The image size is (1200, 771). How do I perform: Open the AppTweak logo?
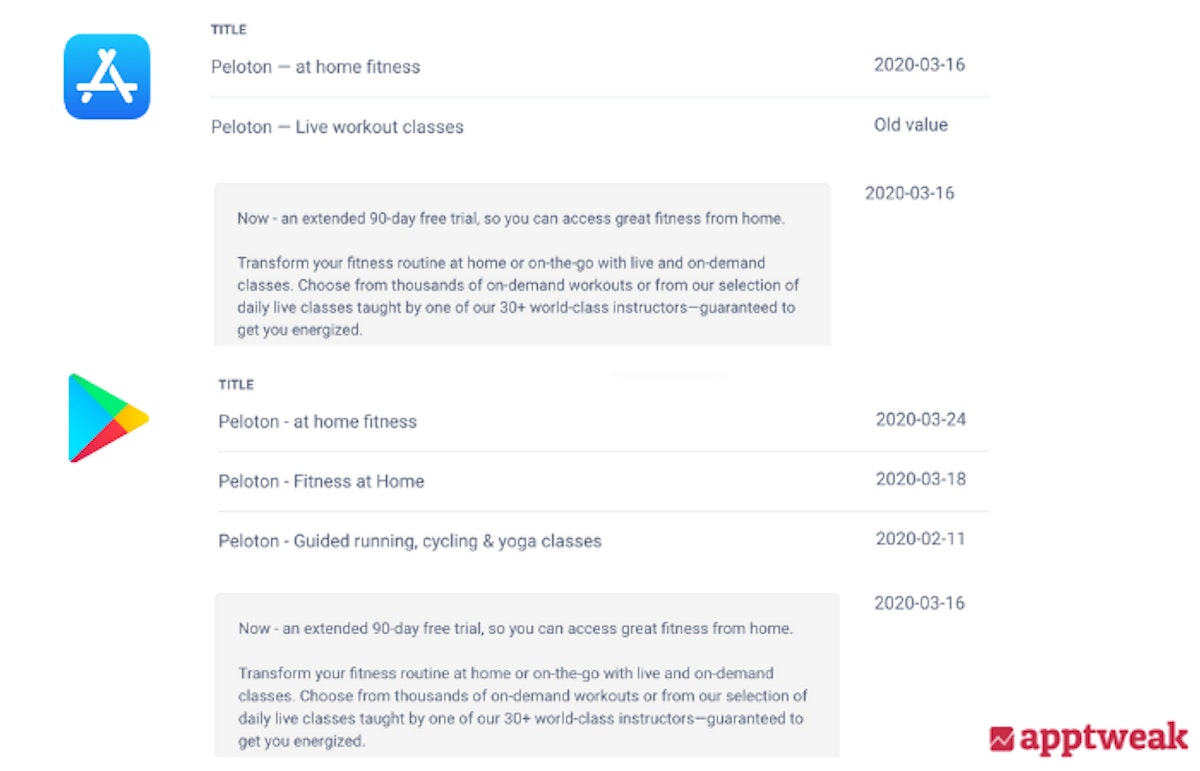click(x=1088, y=739)
